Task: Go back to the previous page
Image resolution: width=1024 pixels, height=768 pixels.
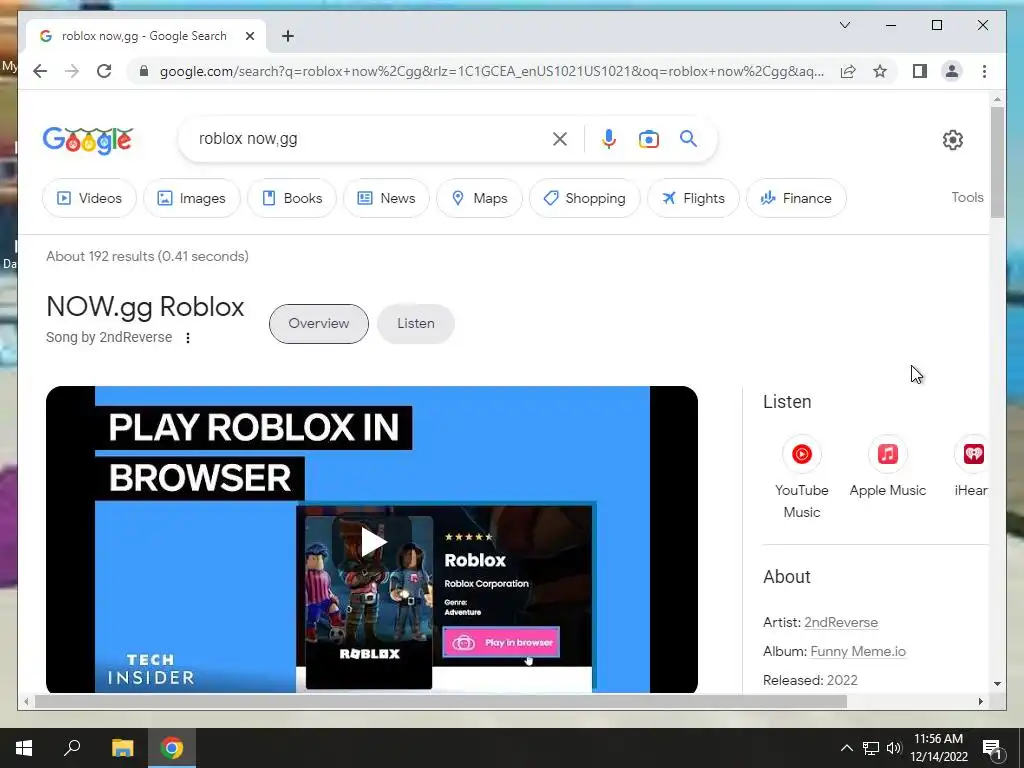Action: coord(40,71)
